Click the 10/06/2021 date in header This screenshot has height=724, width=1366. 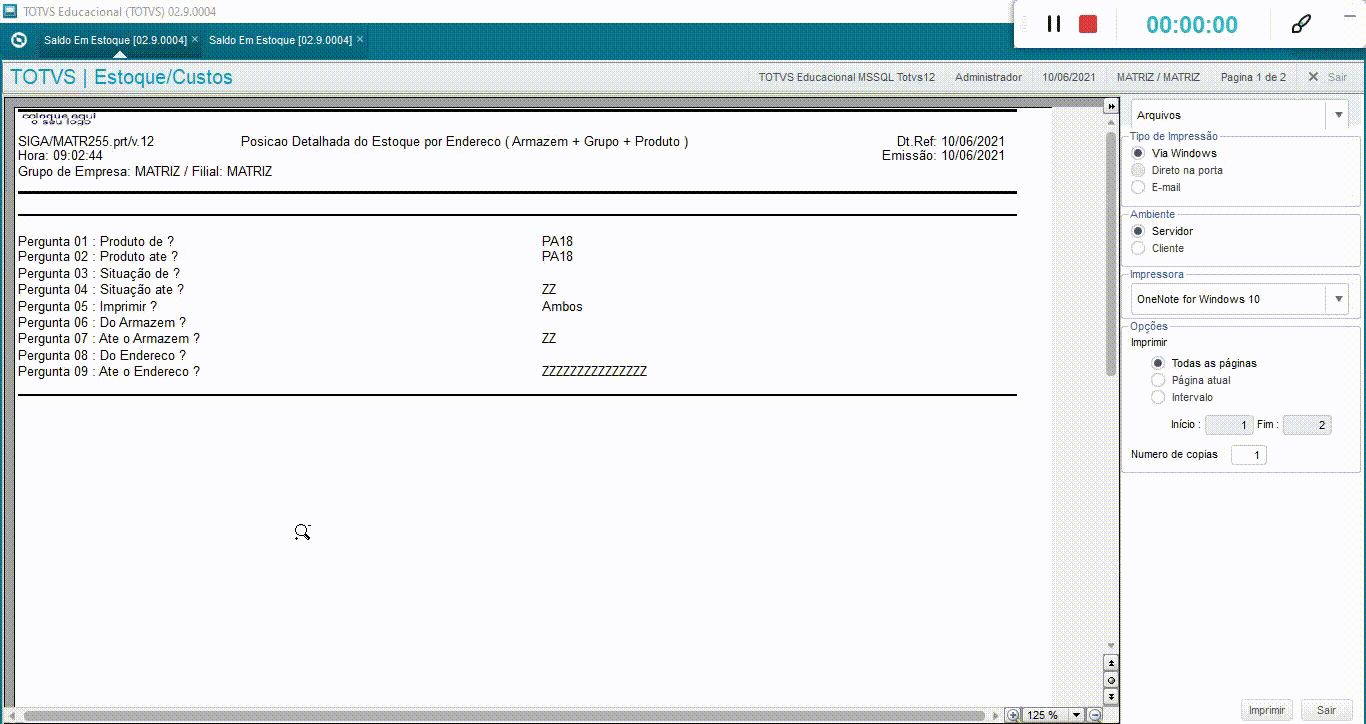click(1069, 77)
